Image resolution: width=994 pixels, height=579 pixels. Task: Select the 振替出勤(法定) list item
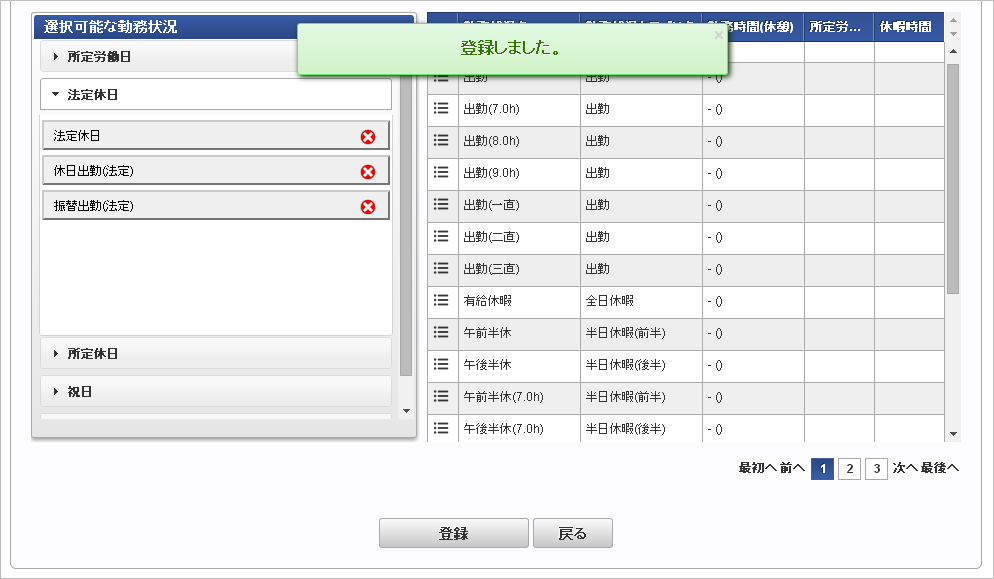(216, 205)
